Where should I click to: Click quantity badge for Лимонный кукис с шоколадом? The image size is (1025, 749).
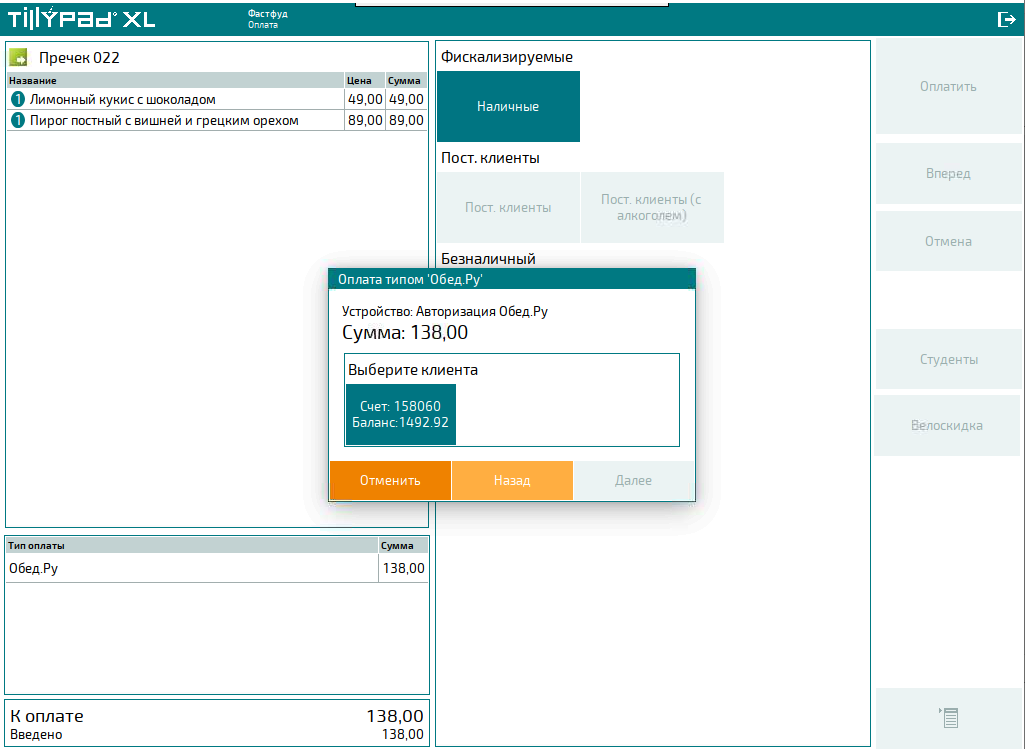tap(17, 99)
